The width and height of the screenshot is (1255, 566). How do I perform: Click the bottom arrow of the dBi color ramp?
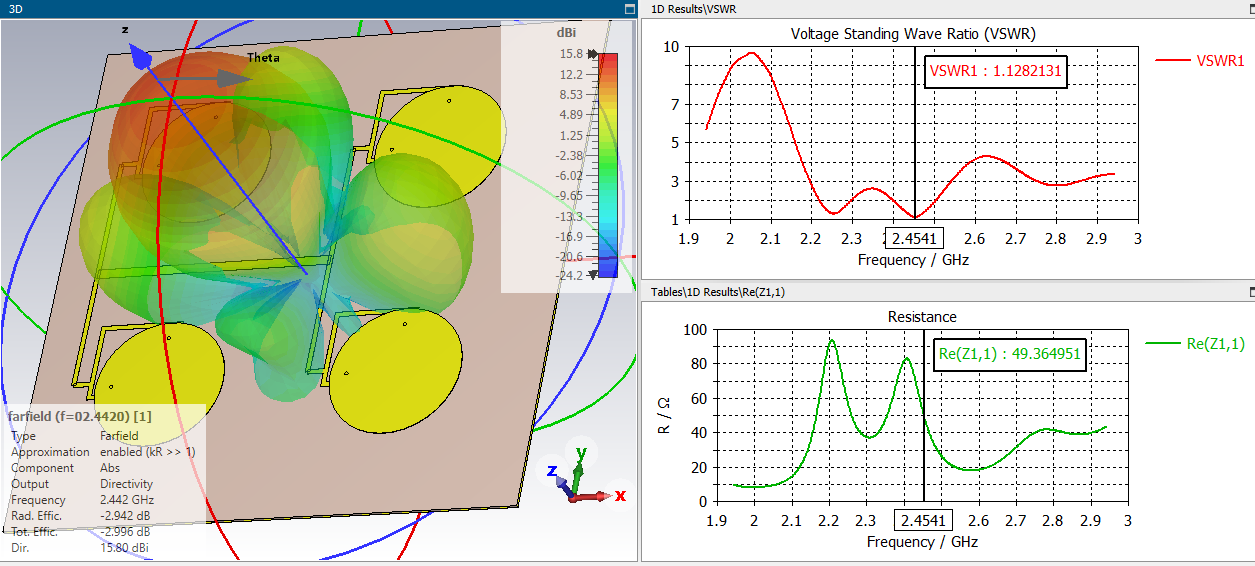593,275
